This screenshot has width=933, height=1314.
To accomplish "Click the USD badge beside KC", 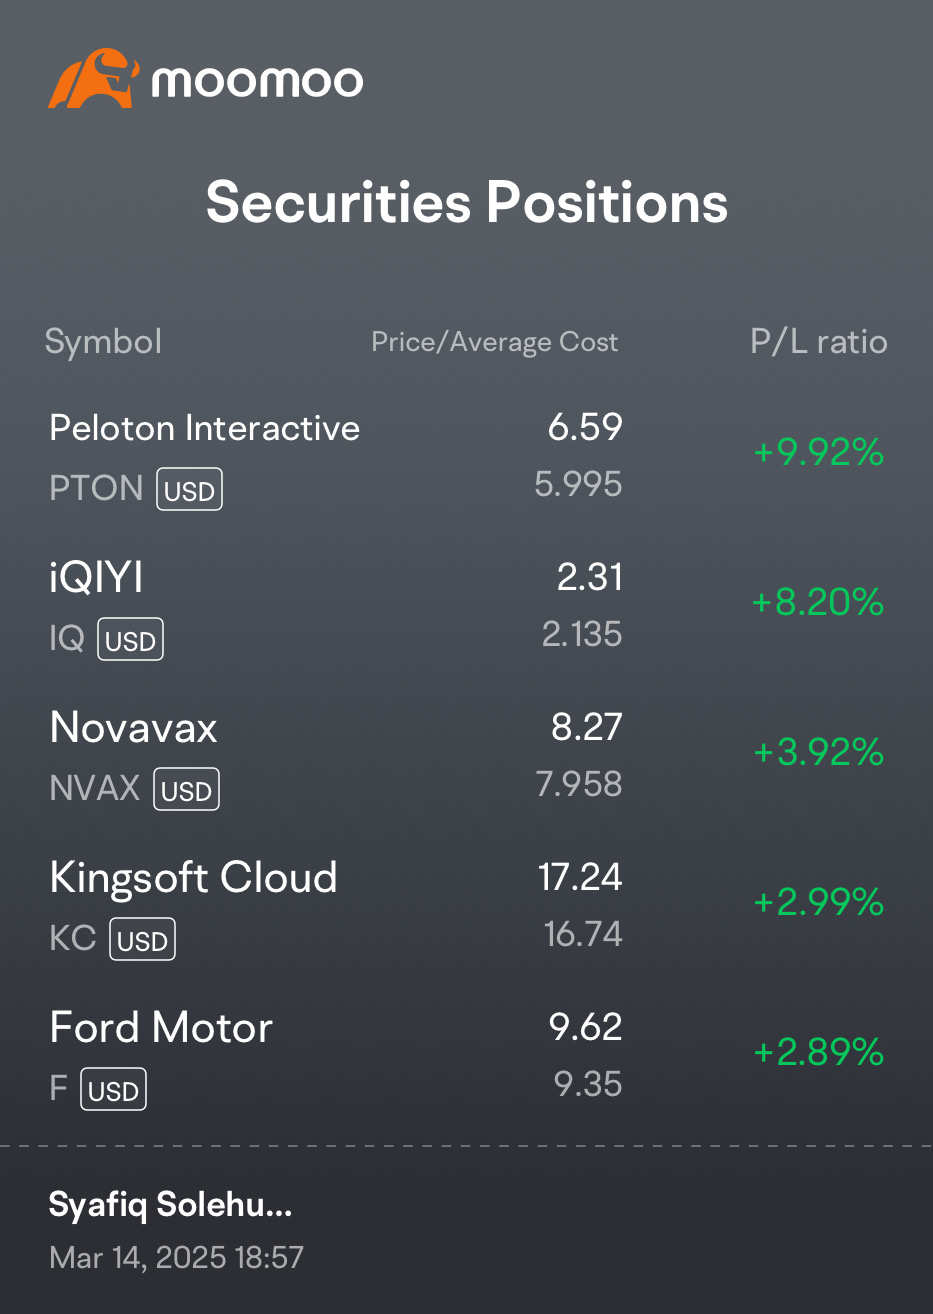I will point(142,940).
